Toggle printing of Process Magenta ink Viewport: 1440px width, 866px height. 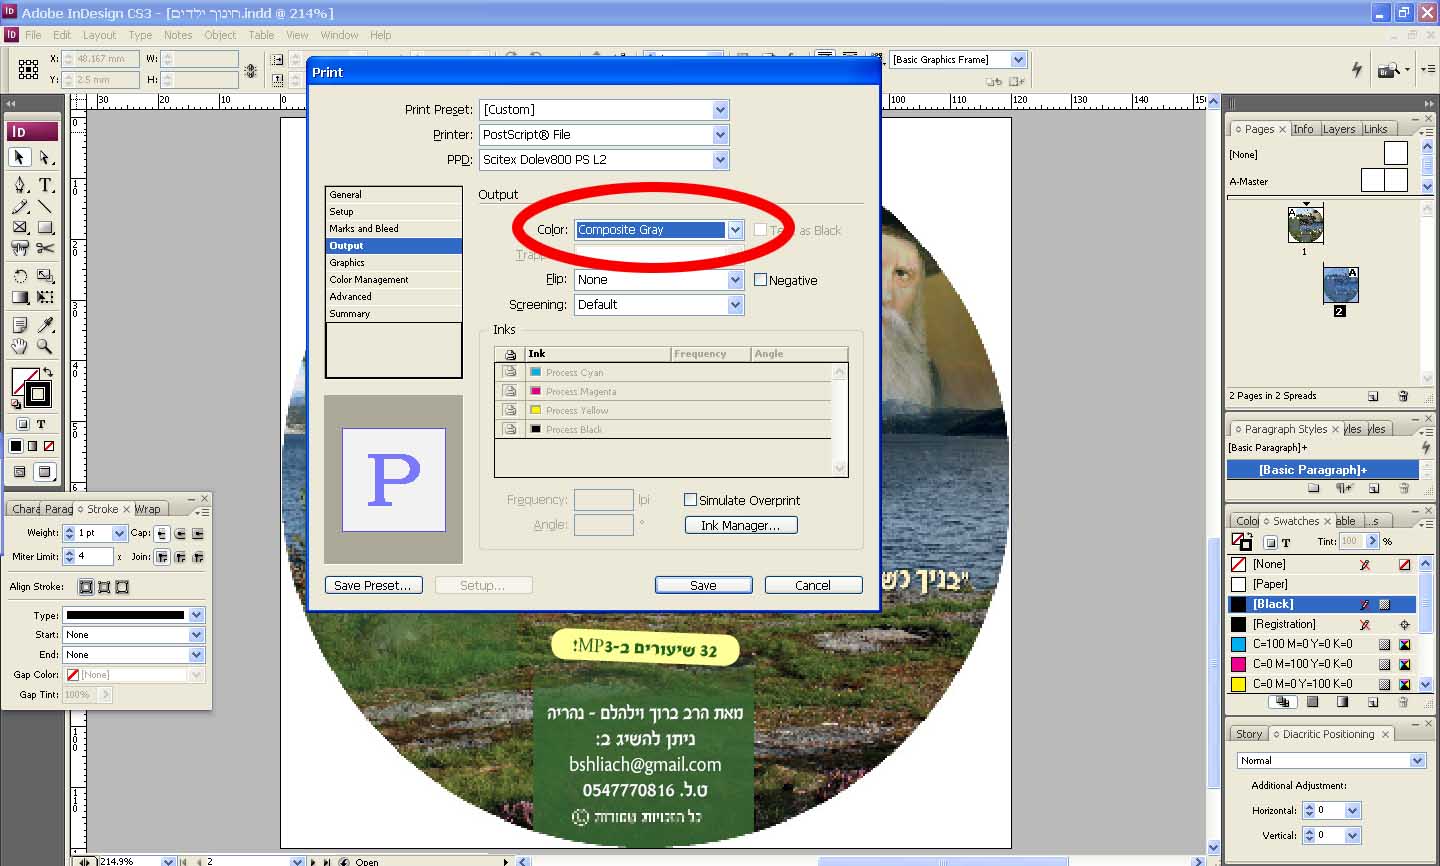click(510, 391)
